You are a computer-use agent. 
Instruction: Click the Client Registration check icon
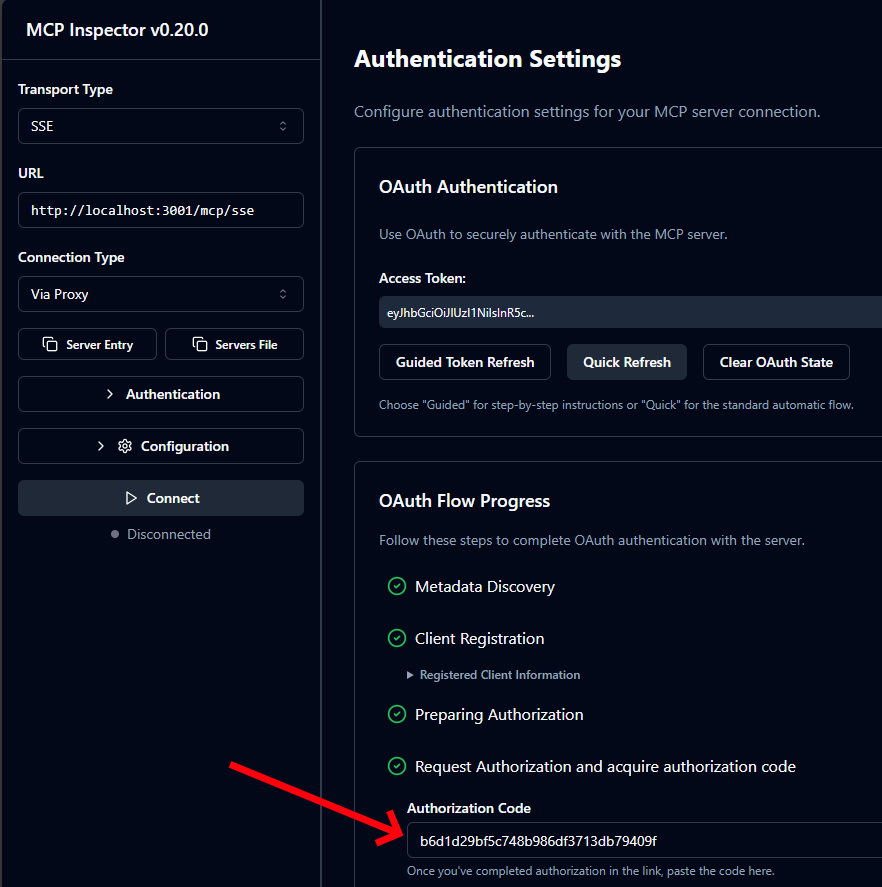click(x=397, y=639)
